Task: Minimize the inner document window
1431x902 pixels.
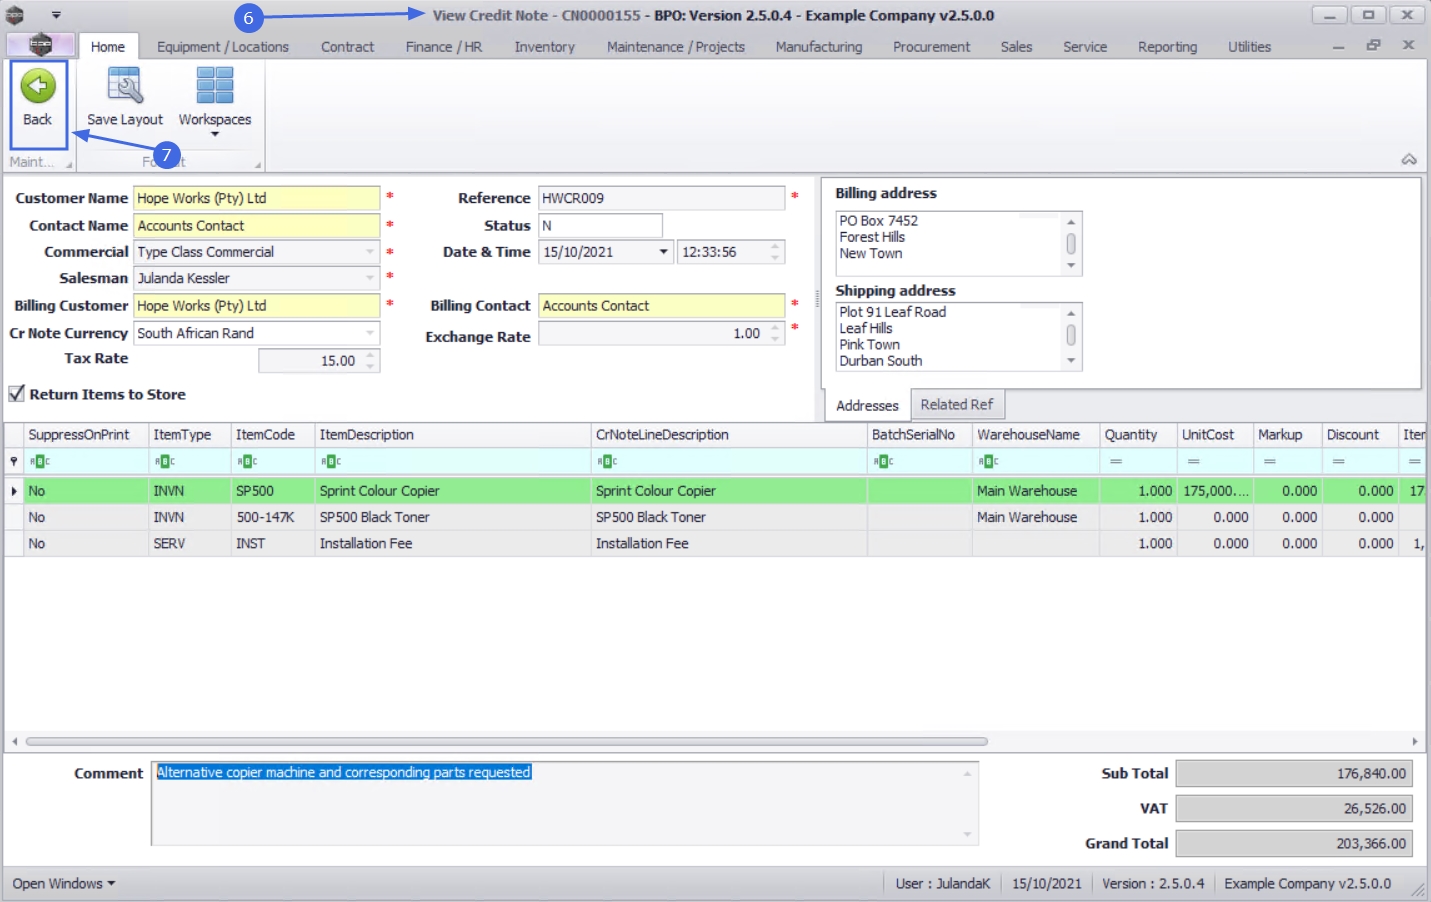Action: pos(1338,46)
